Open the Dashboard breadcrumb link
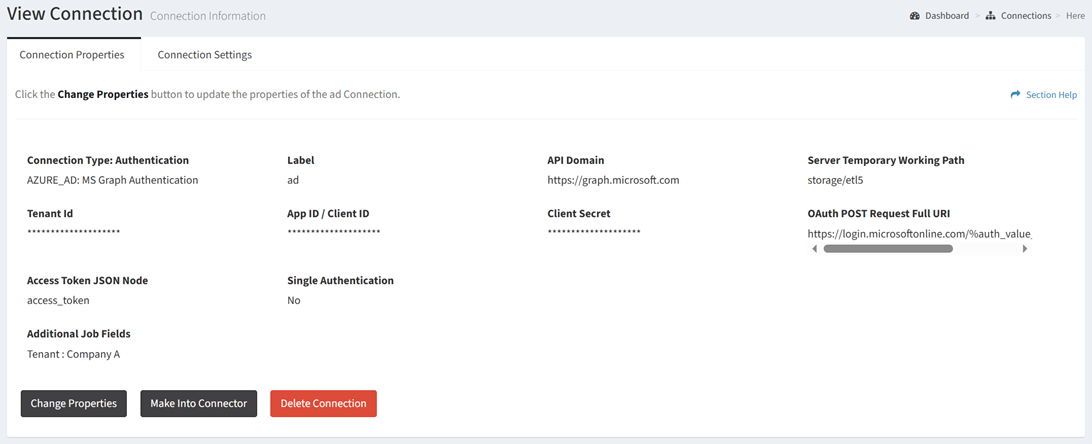The image size is (1092, 444). (x=946, y=16)
